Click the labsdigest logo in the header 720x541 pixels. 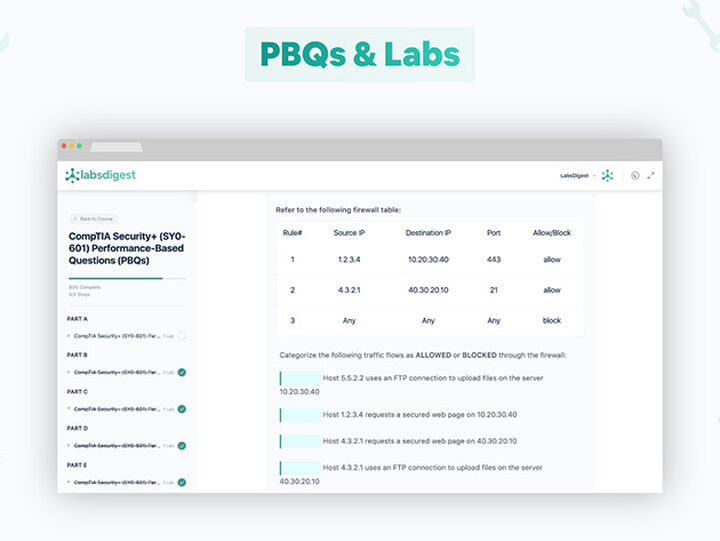100,175
